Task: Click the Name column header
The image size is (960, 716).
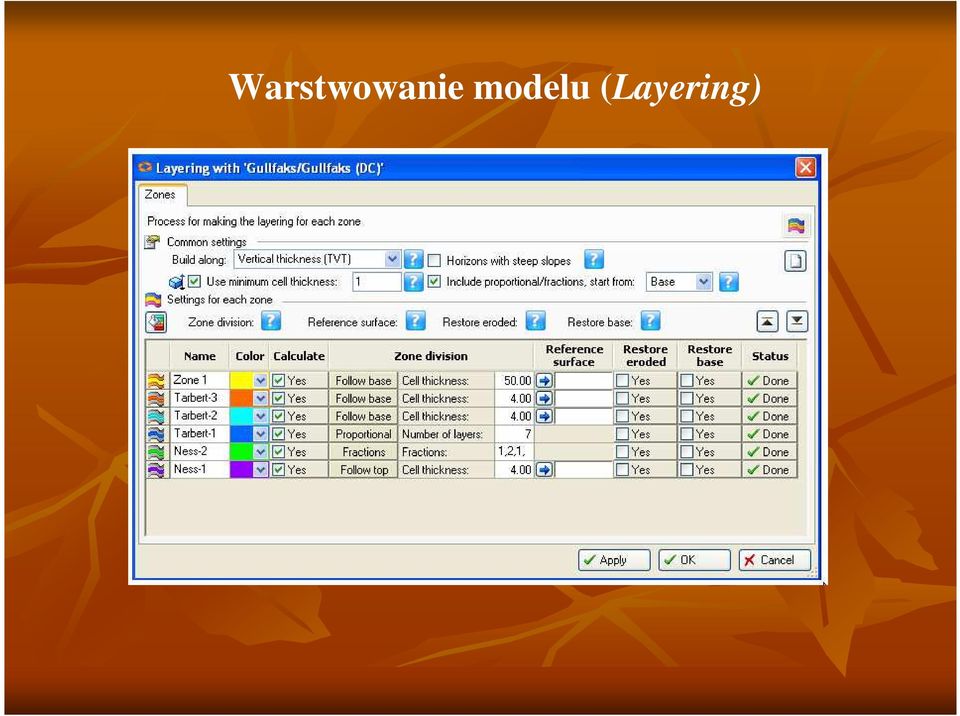Action: tap(200, 356)
